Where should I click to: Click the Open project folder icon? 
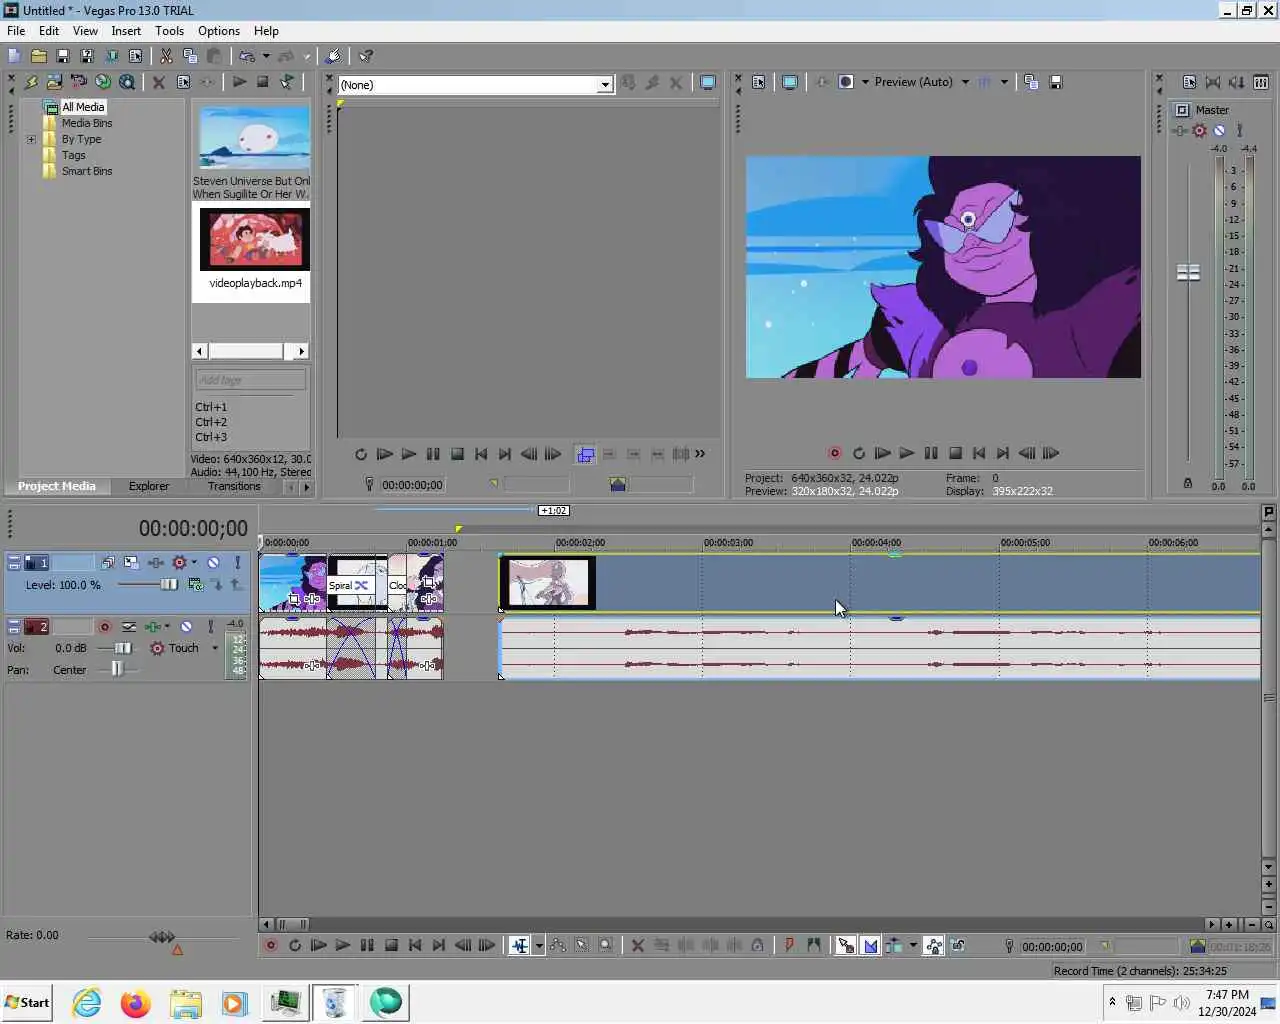tap(38, 56)
